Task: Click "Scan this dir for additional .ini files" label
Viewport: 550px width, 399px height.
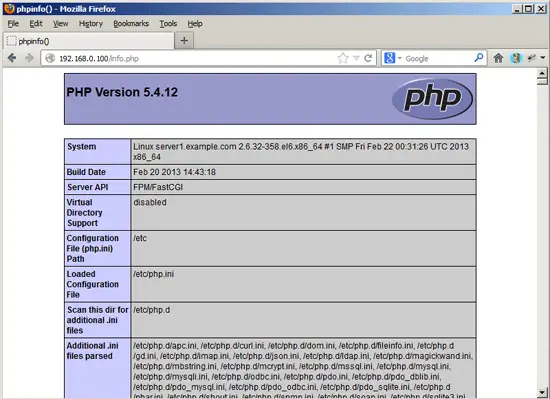Action: click(98, 320)
